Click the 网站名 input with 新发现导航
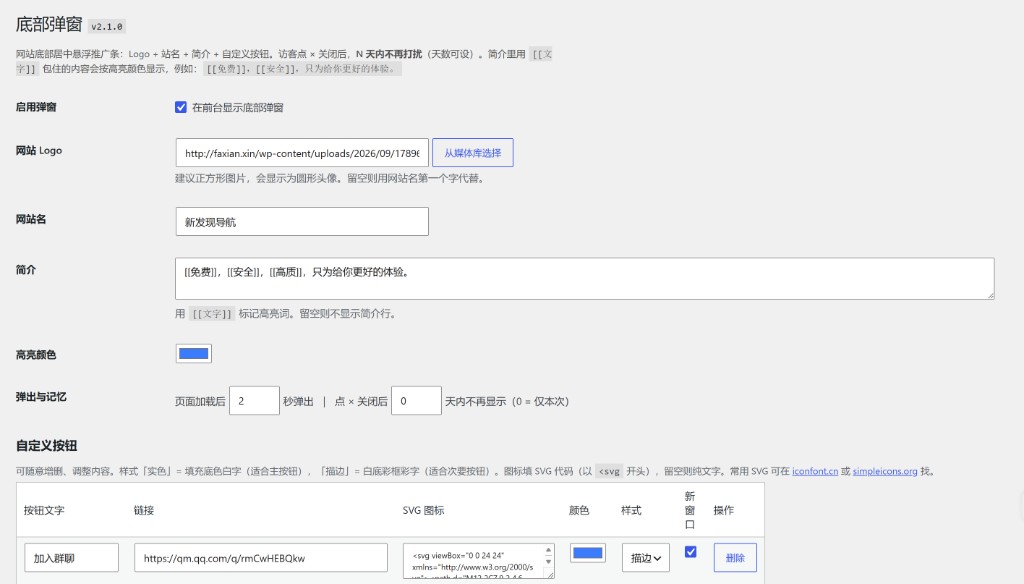 click(302, 221)
